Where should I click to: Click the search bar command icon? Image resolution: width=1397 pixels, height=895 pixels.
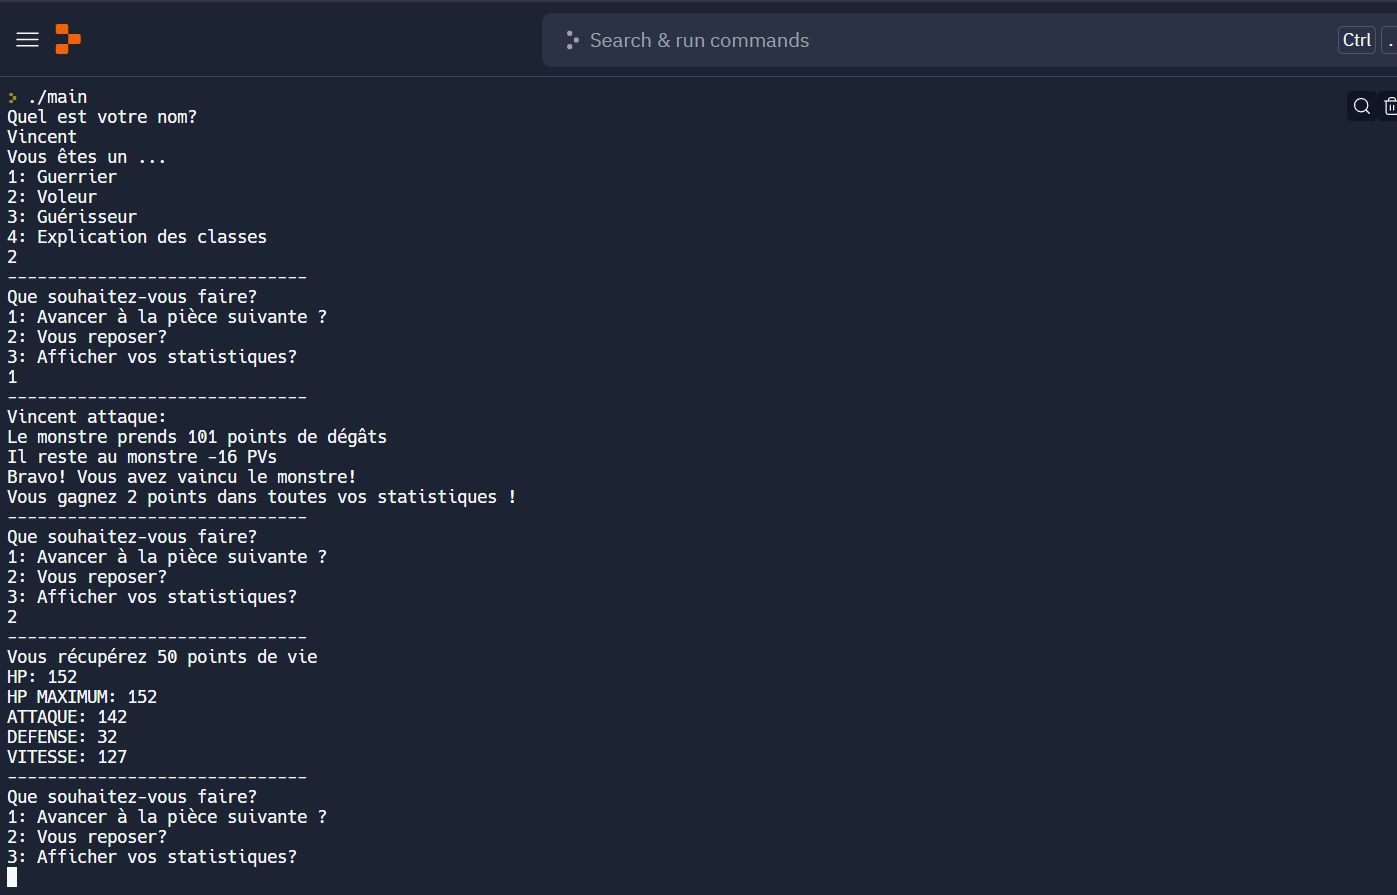571,40
